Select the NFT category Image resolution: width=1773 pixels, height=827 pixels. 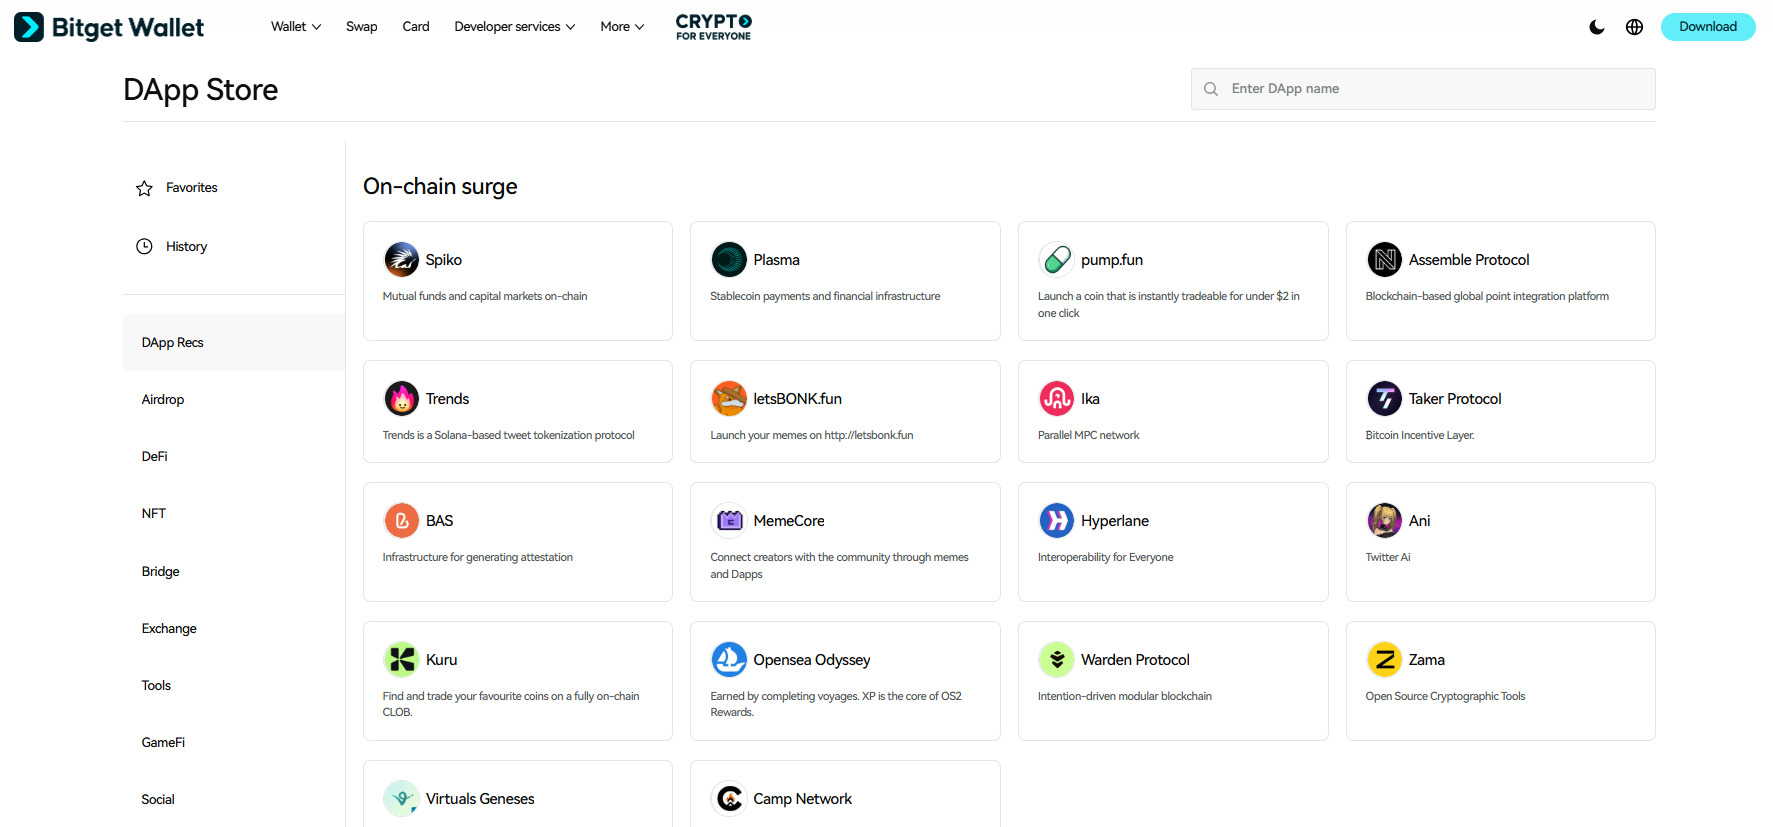154,514
